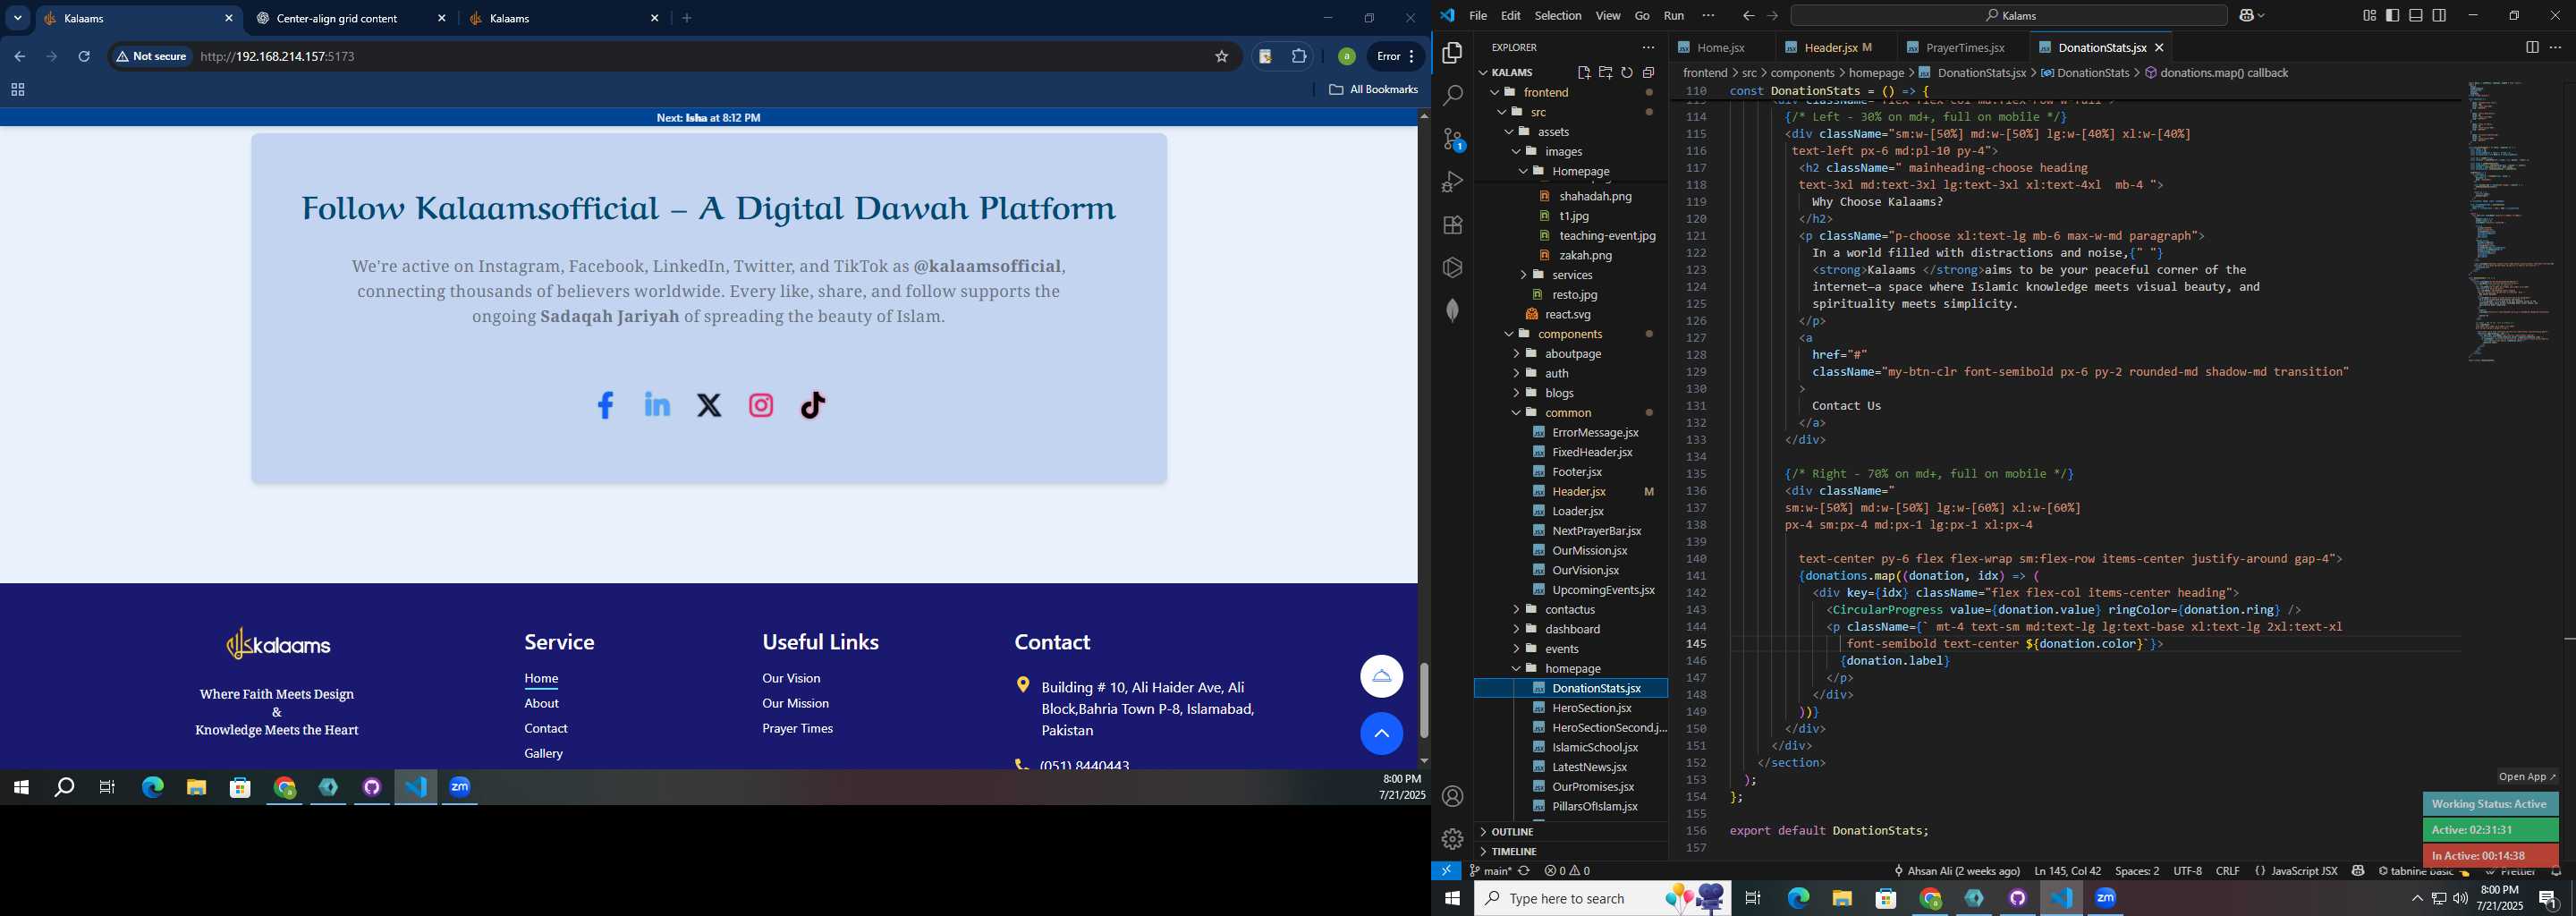The width and height of the screenshot is (2576, 916).
Task: Click Windows Start button on the right taskbar
Action: (x=1452, y=898)
